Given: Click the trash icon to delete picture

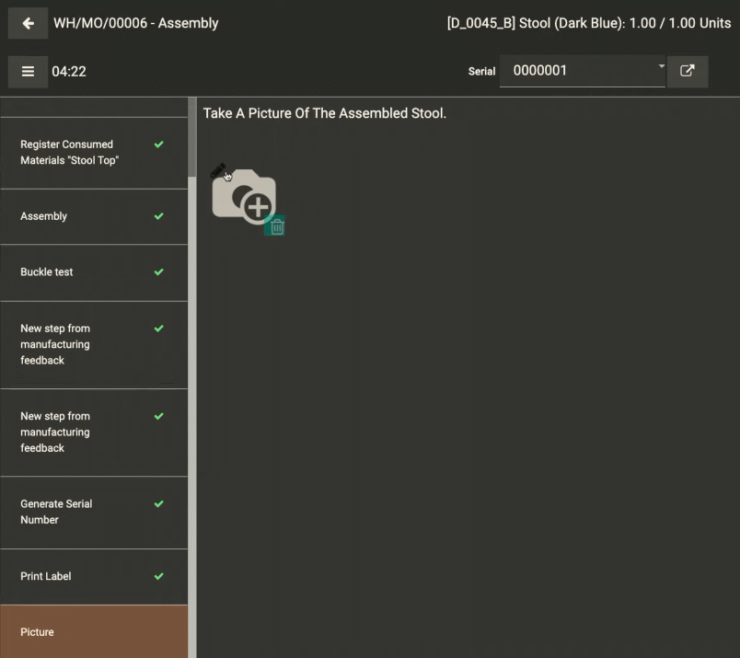Looking at the screenshot, I should (277, 228).
